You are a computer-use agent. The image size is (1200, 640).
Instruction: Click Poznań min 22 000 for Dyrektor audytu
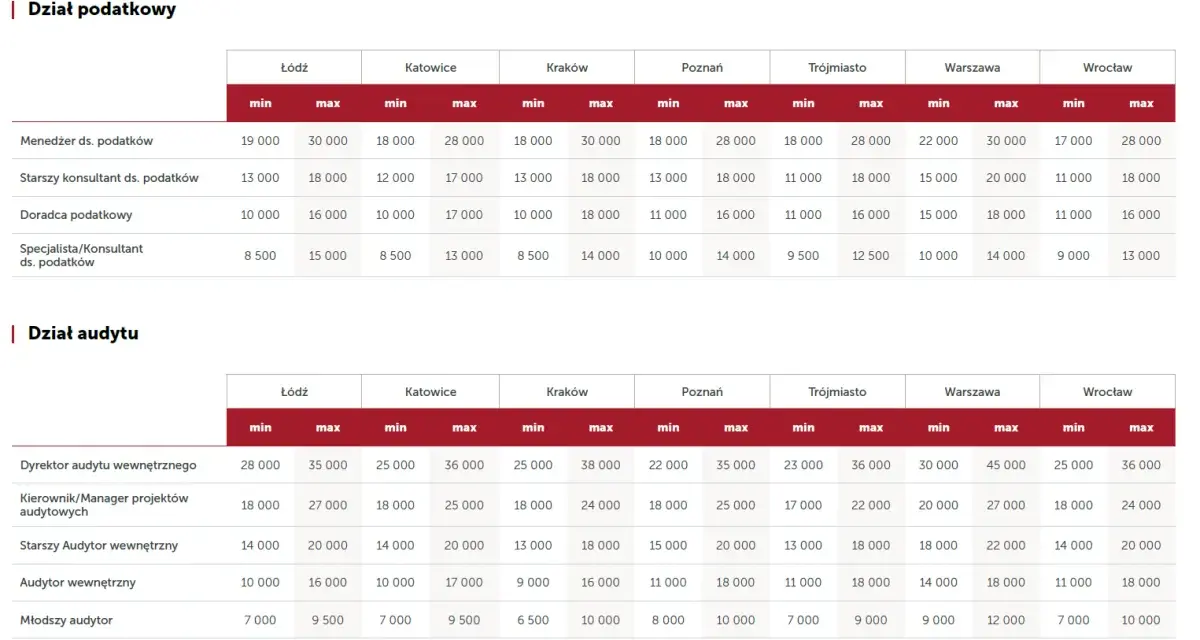668,465
